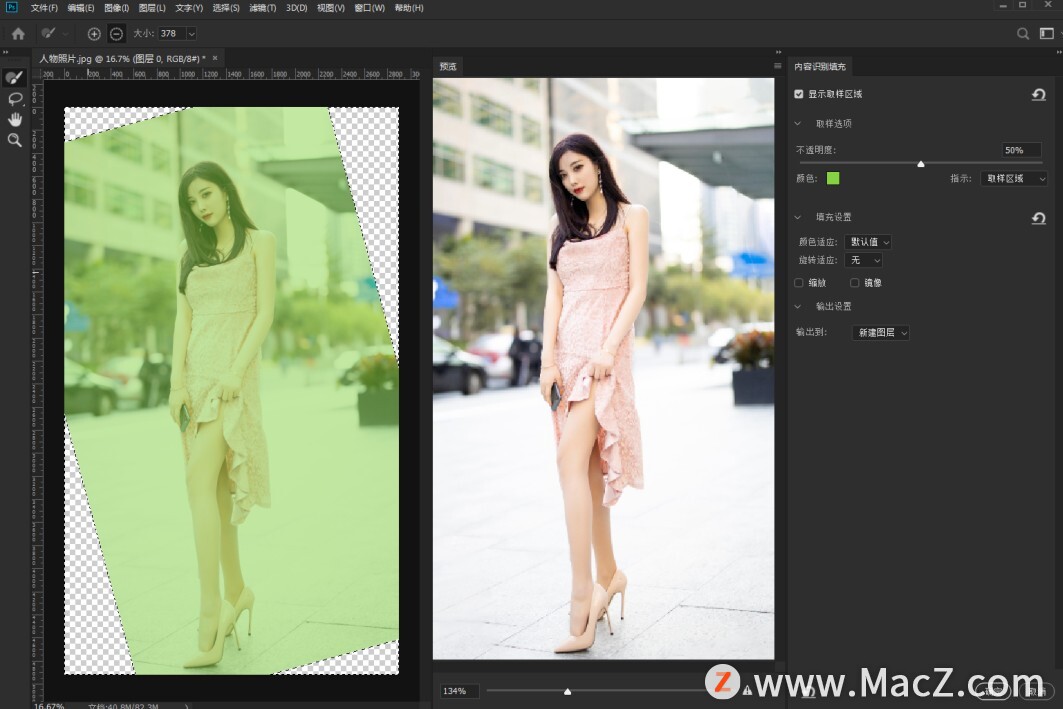This screenshot has height=709, width=1063.
Task: Open the 颜色适应 dropdown
Action: click(x=868, y=242)
